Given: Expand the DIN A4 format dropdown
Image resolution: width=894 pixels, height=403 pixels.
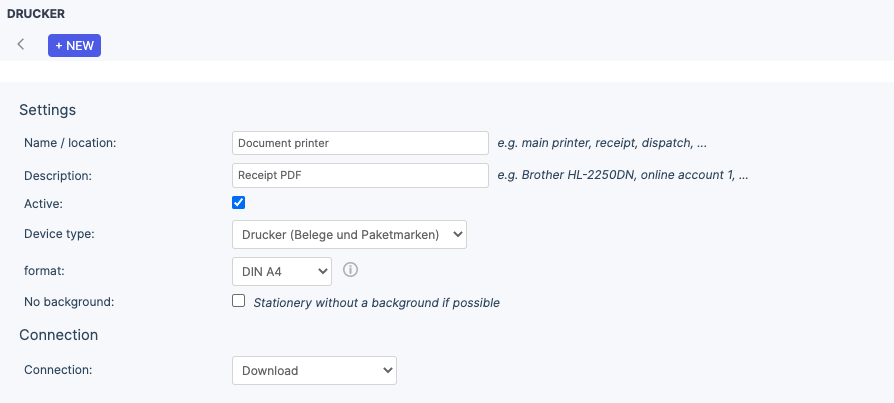Looking at the screenshot, I should click(282, 271).
